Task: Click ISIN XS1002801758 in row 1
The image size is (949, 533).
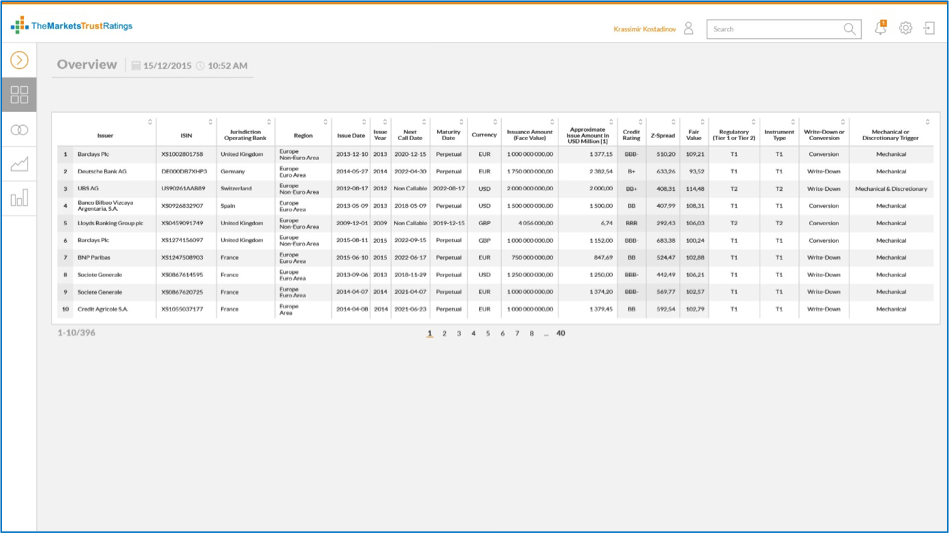Action: [x=182, y=154]
